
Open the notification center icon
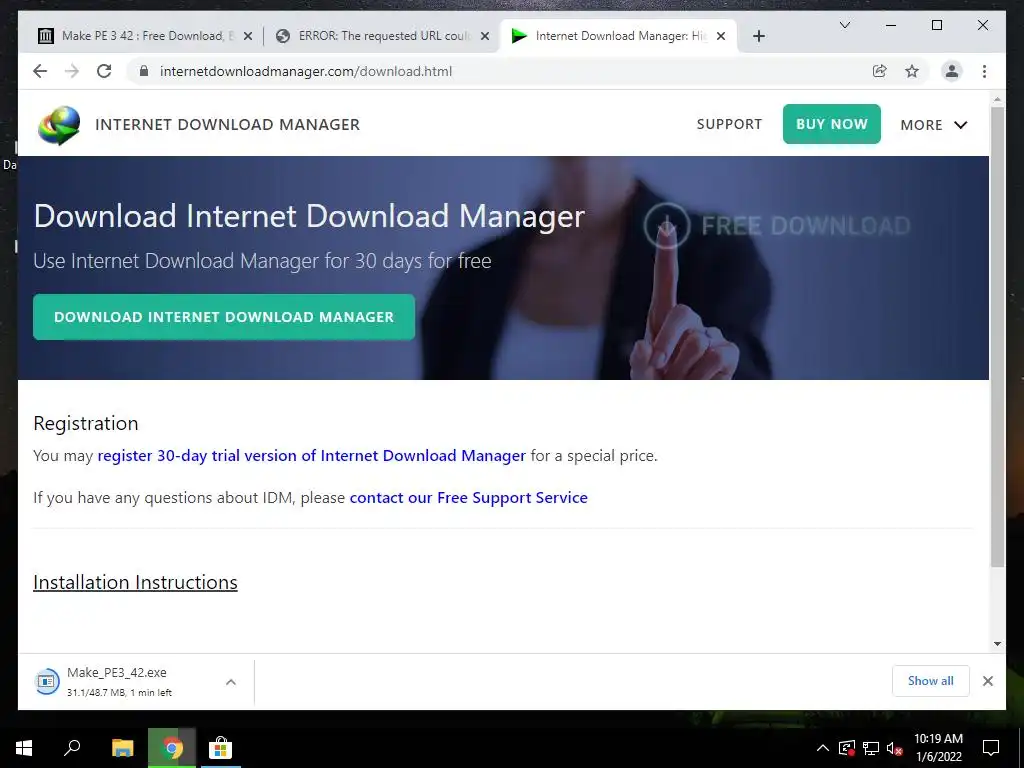[x=991, y=748]
